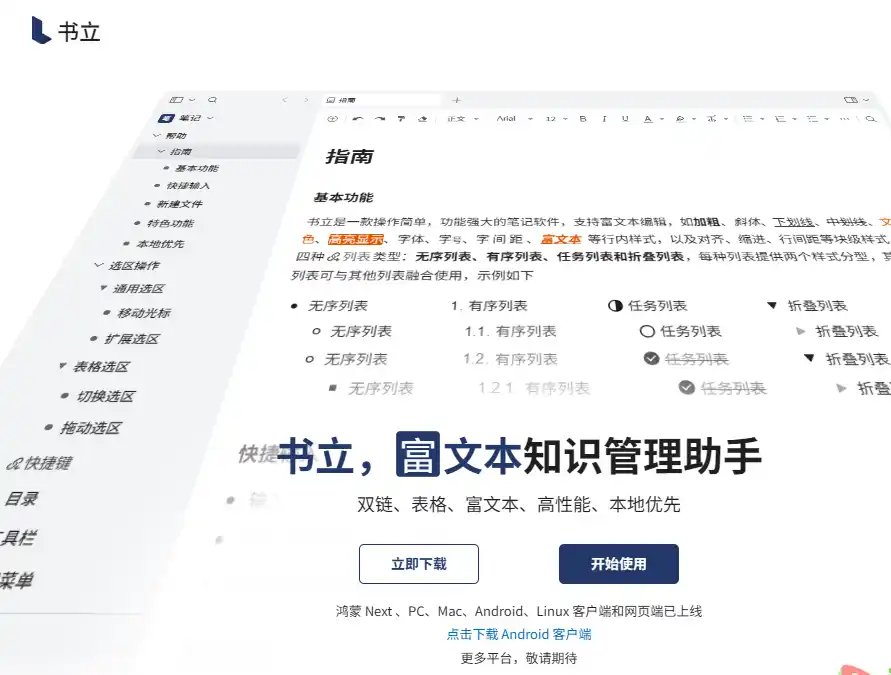
Task: Collapse the 选区操作 outline section
Action: tap(99, 265)
